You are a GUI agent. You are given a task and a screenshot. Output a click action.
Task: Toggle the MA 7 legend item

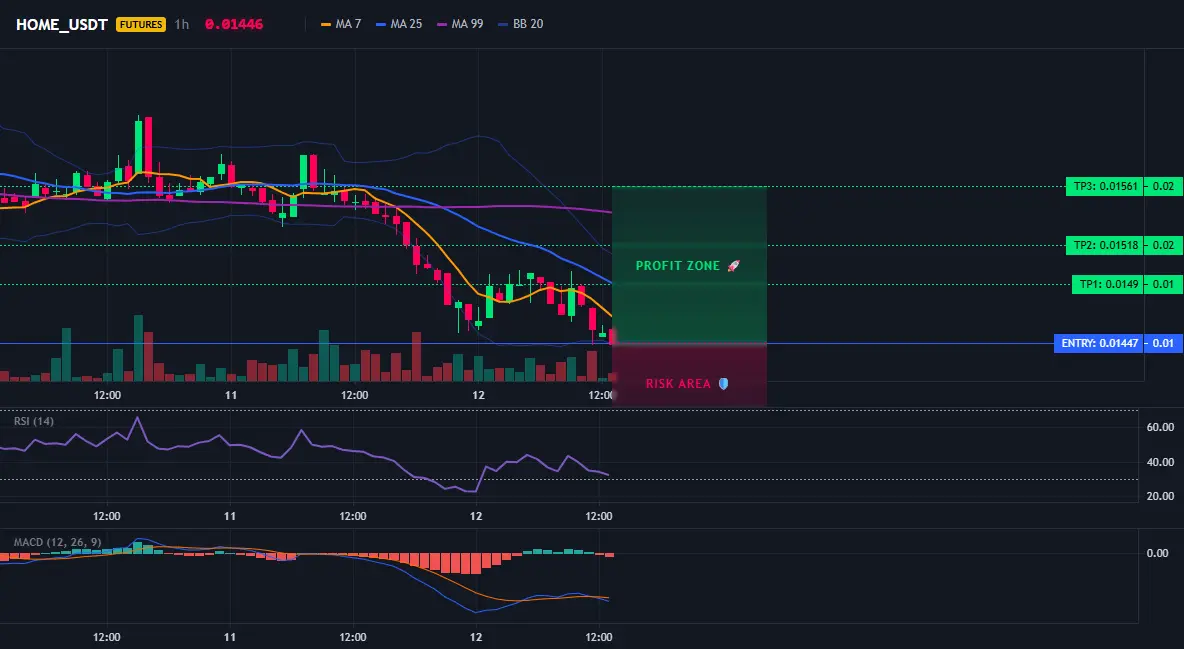point(341,24)
